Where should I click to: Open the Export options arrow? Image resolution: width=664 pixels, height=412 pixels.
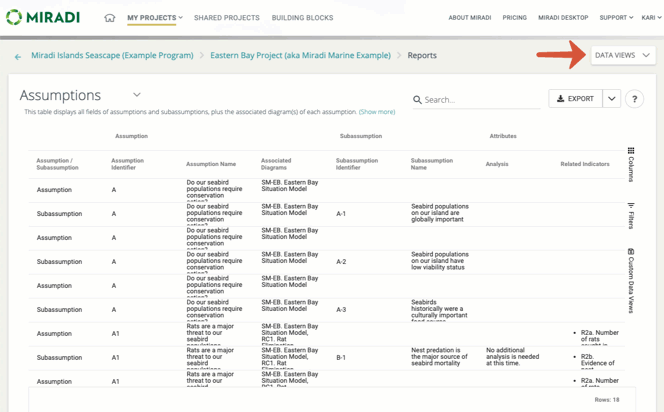[611, 99]
